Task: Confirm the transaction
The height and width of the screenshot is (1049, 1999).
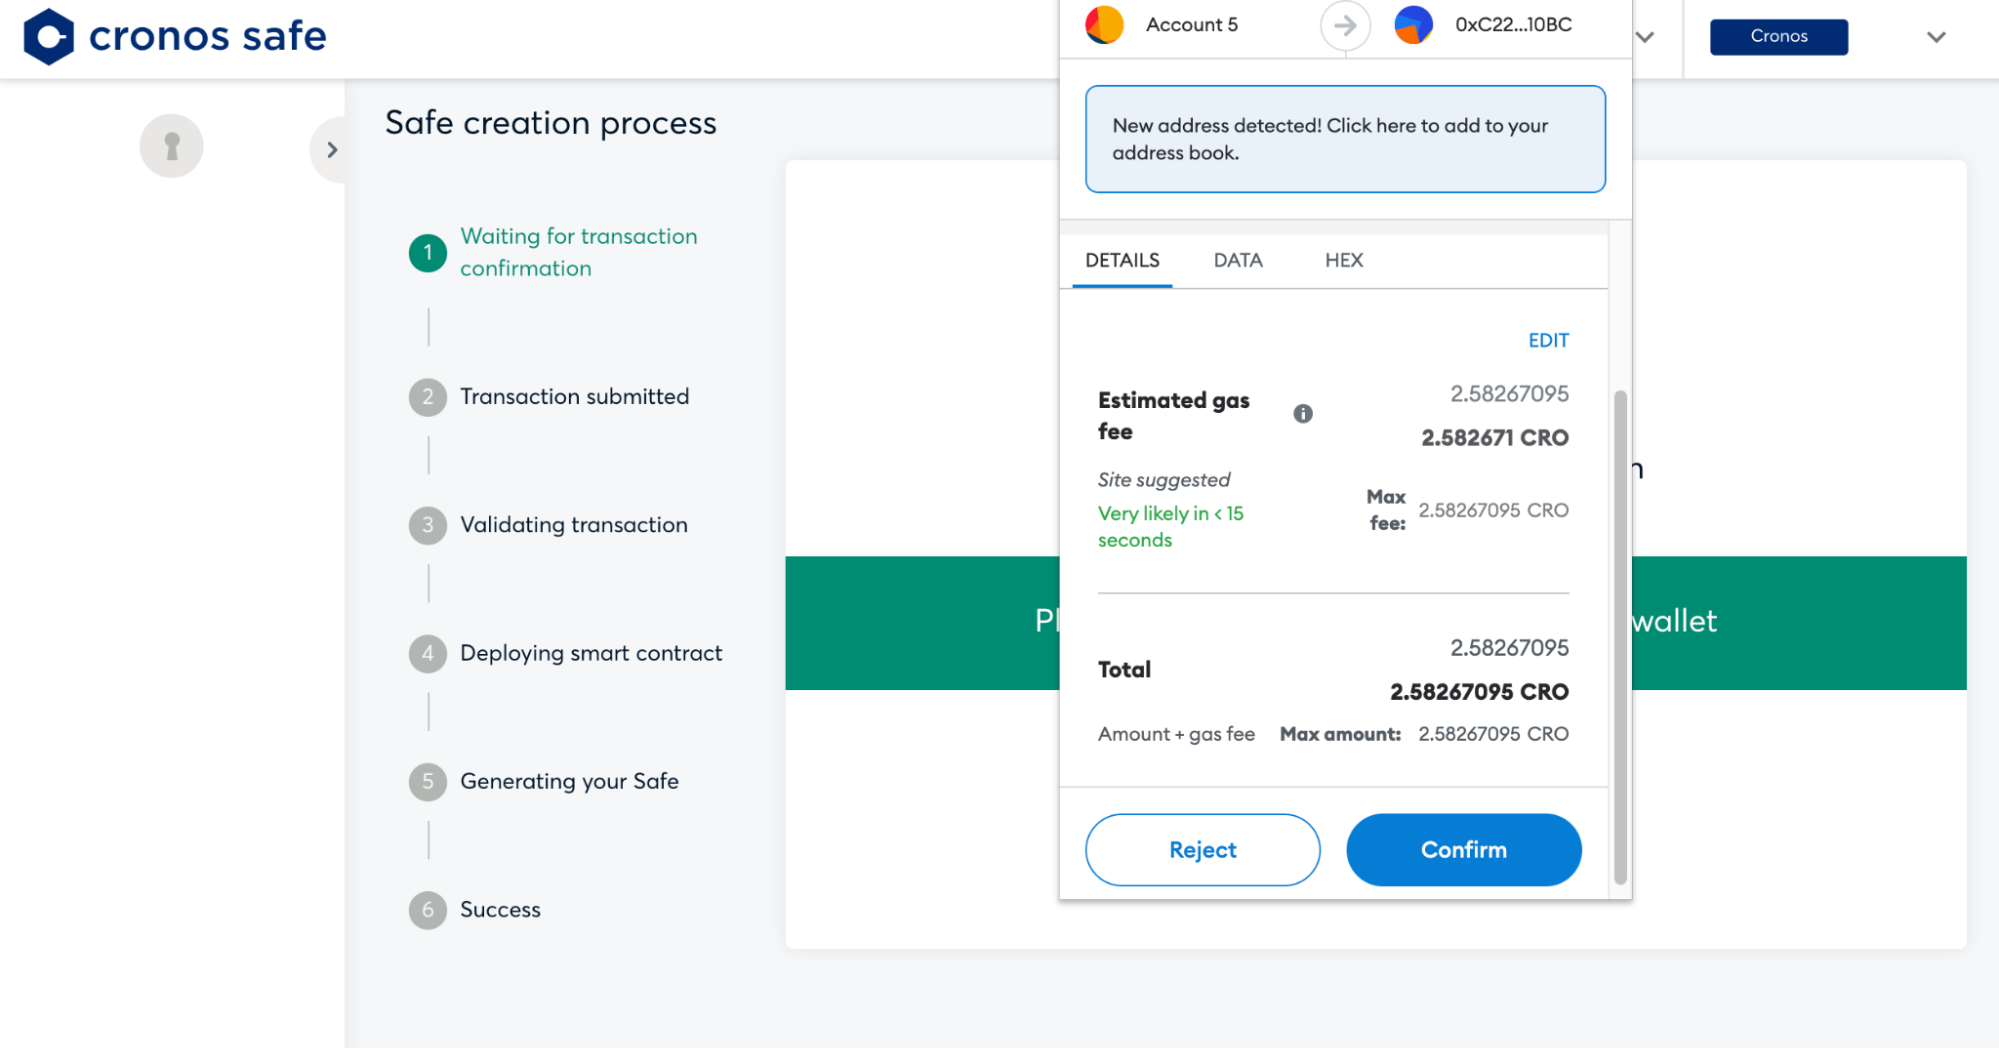Action: coord(1463,850)
